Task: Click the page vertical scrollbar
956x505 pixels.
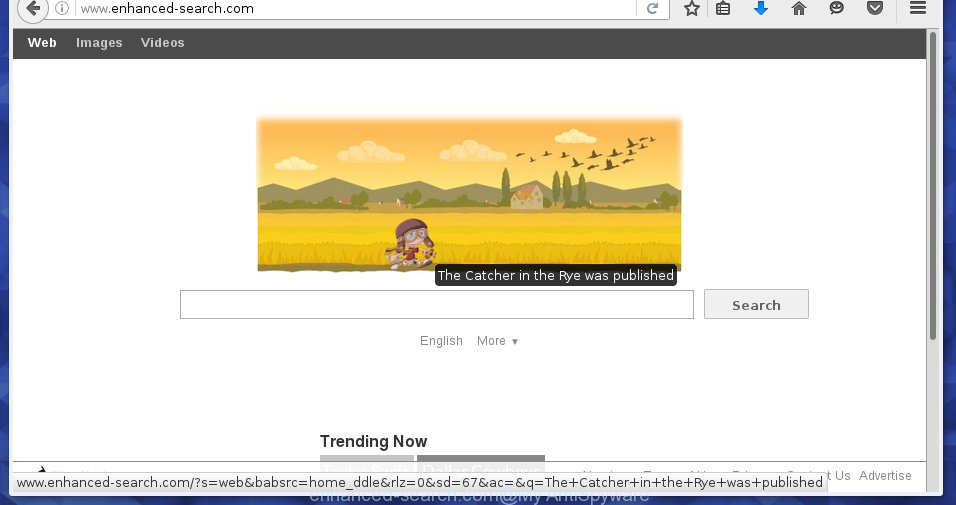Action: [x=932, y=186]
